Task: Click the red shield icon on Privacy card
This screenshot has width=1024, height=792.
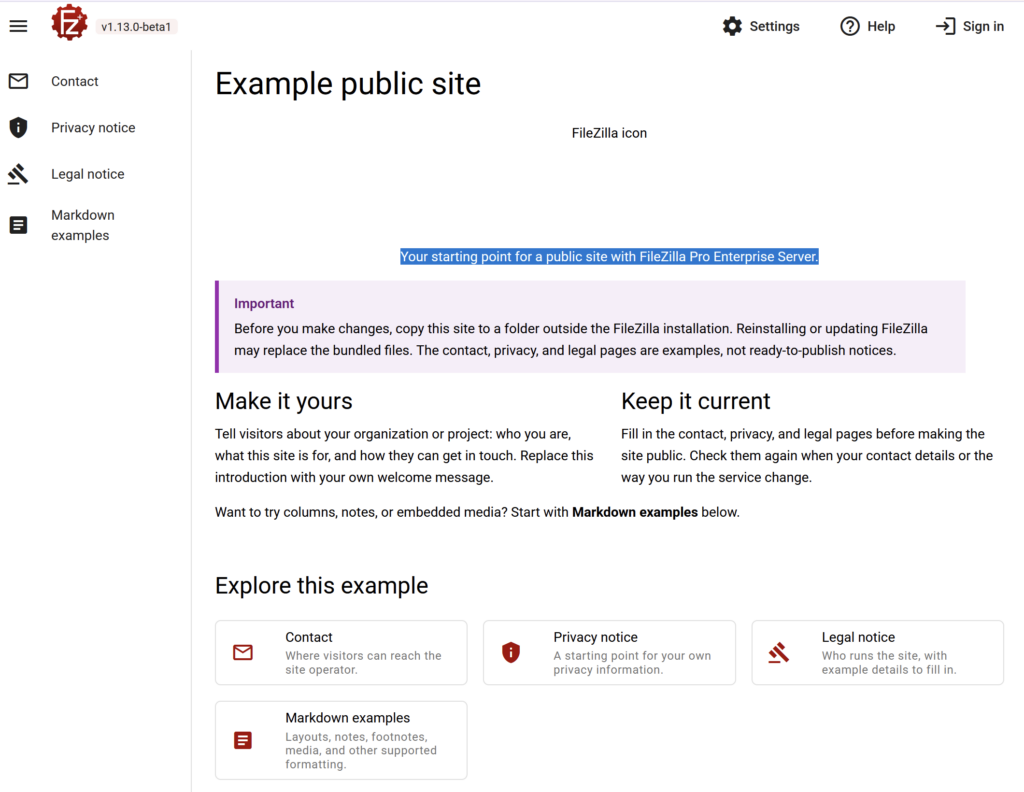Action: [511, 652]
